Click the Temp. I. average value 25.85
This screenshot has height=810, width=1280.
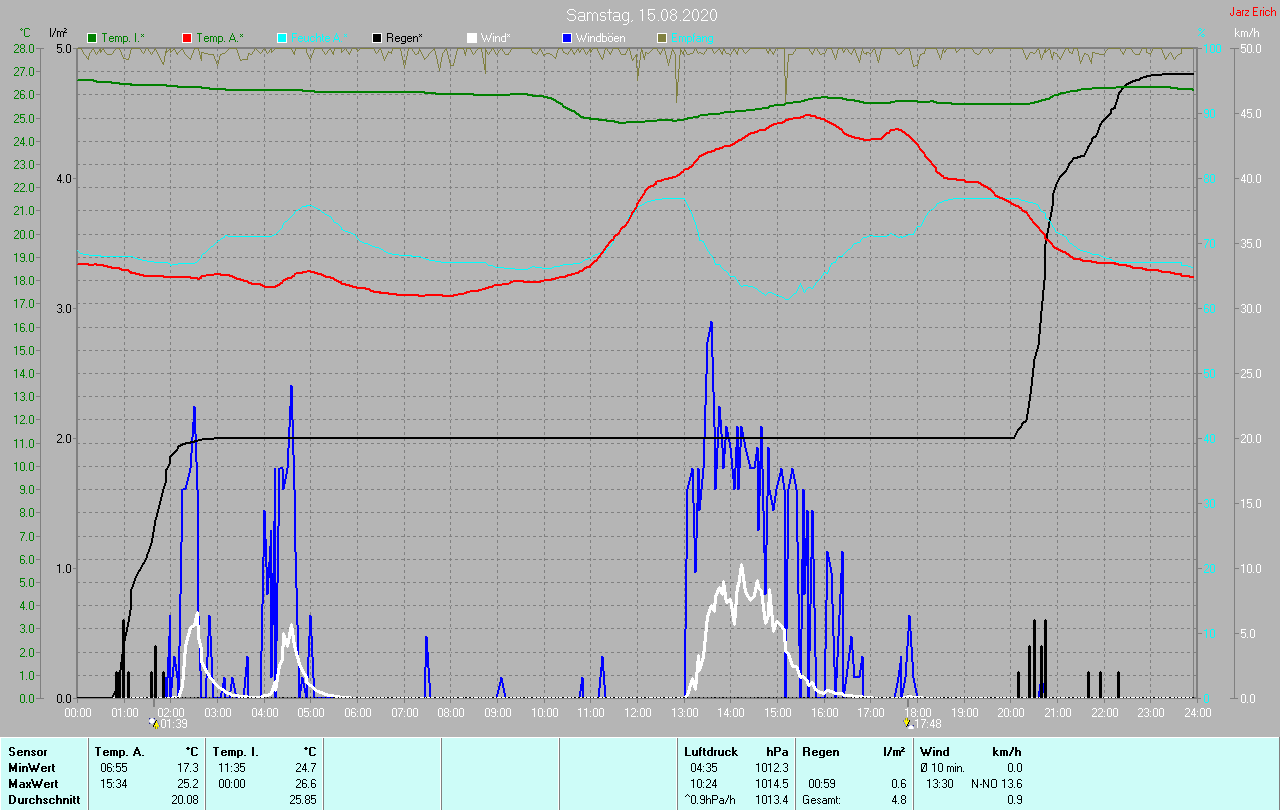pos(303,800)
